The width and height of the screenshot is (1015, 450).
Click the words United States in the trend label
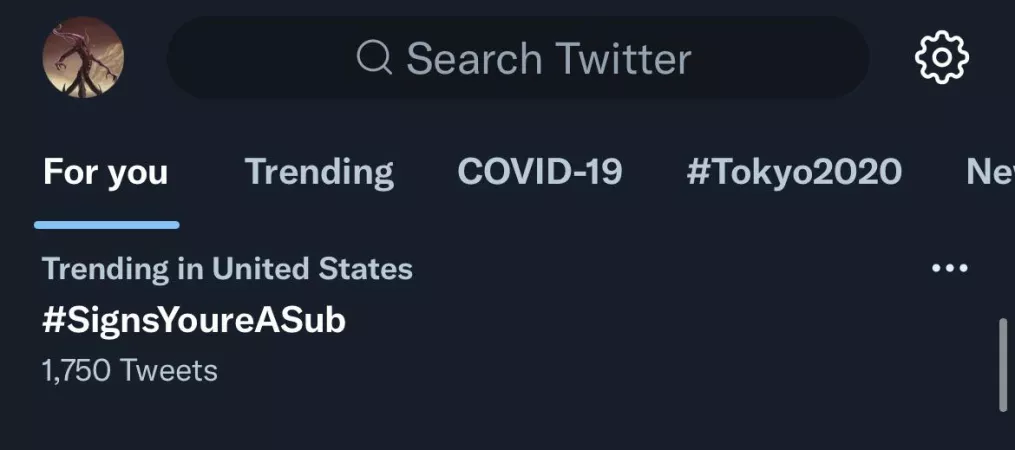[312, 268]
